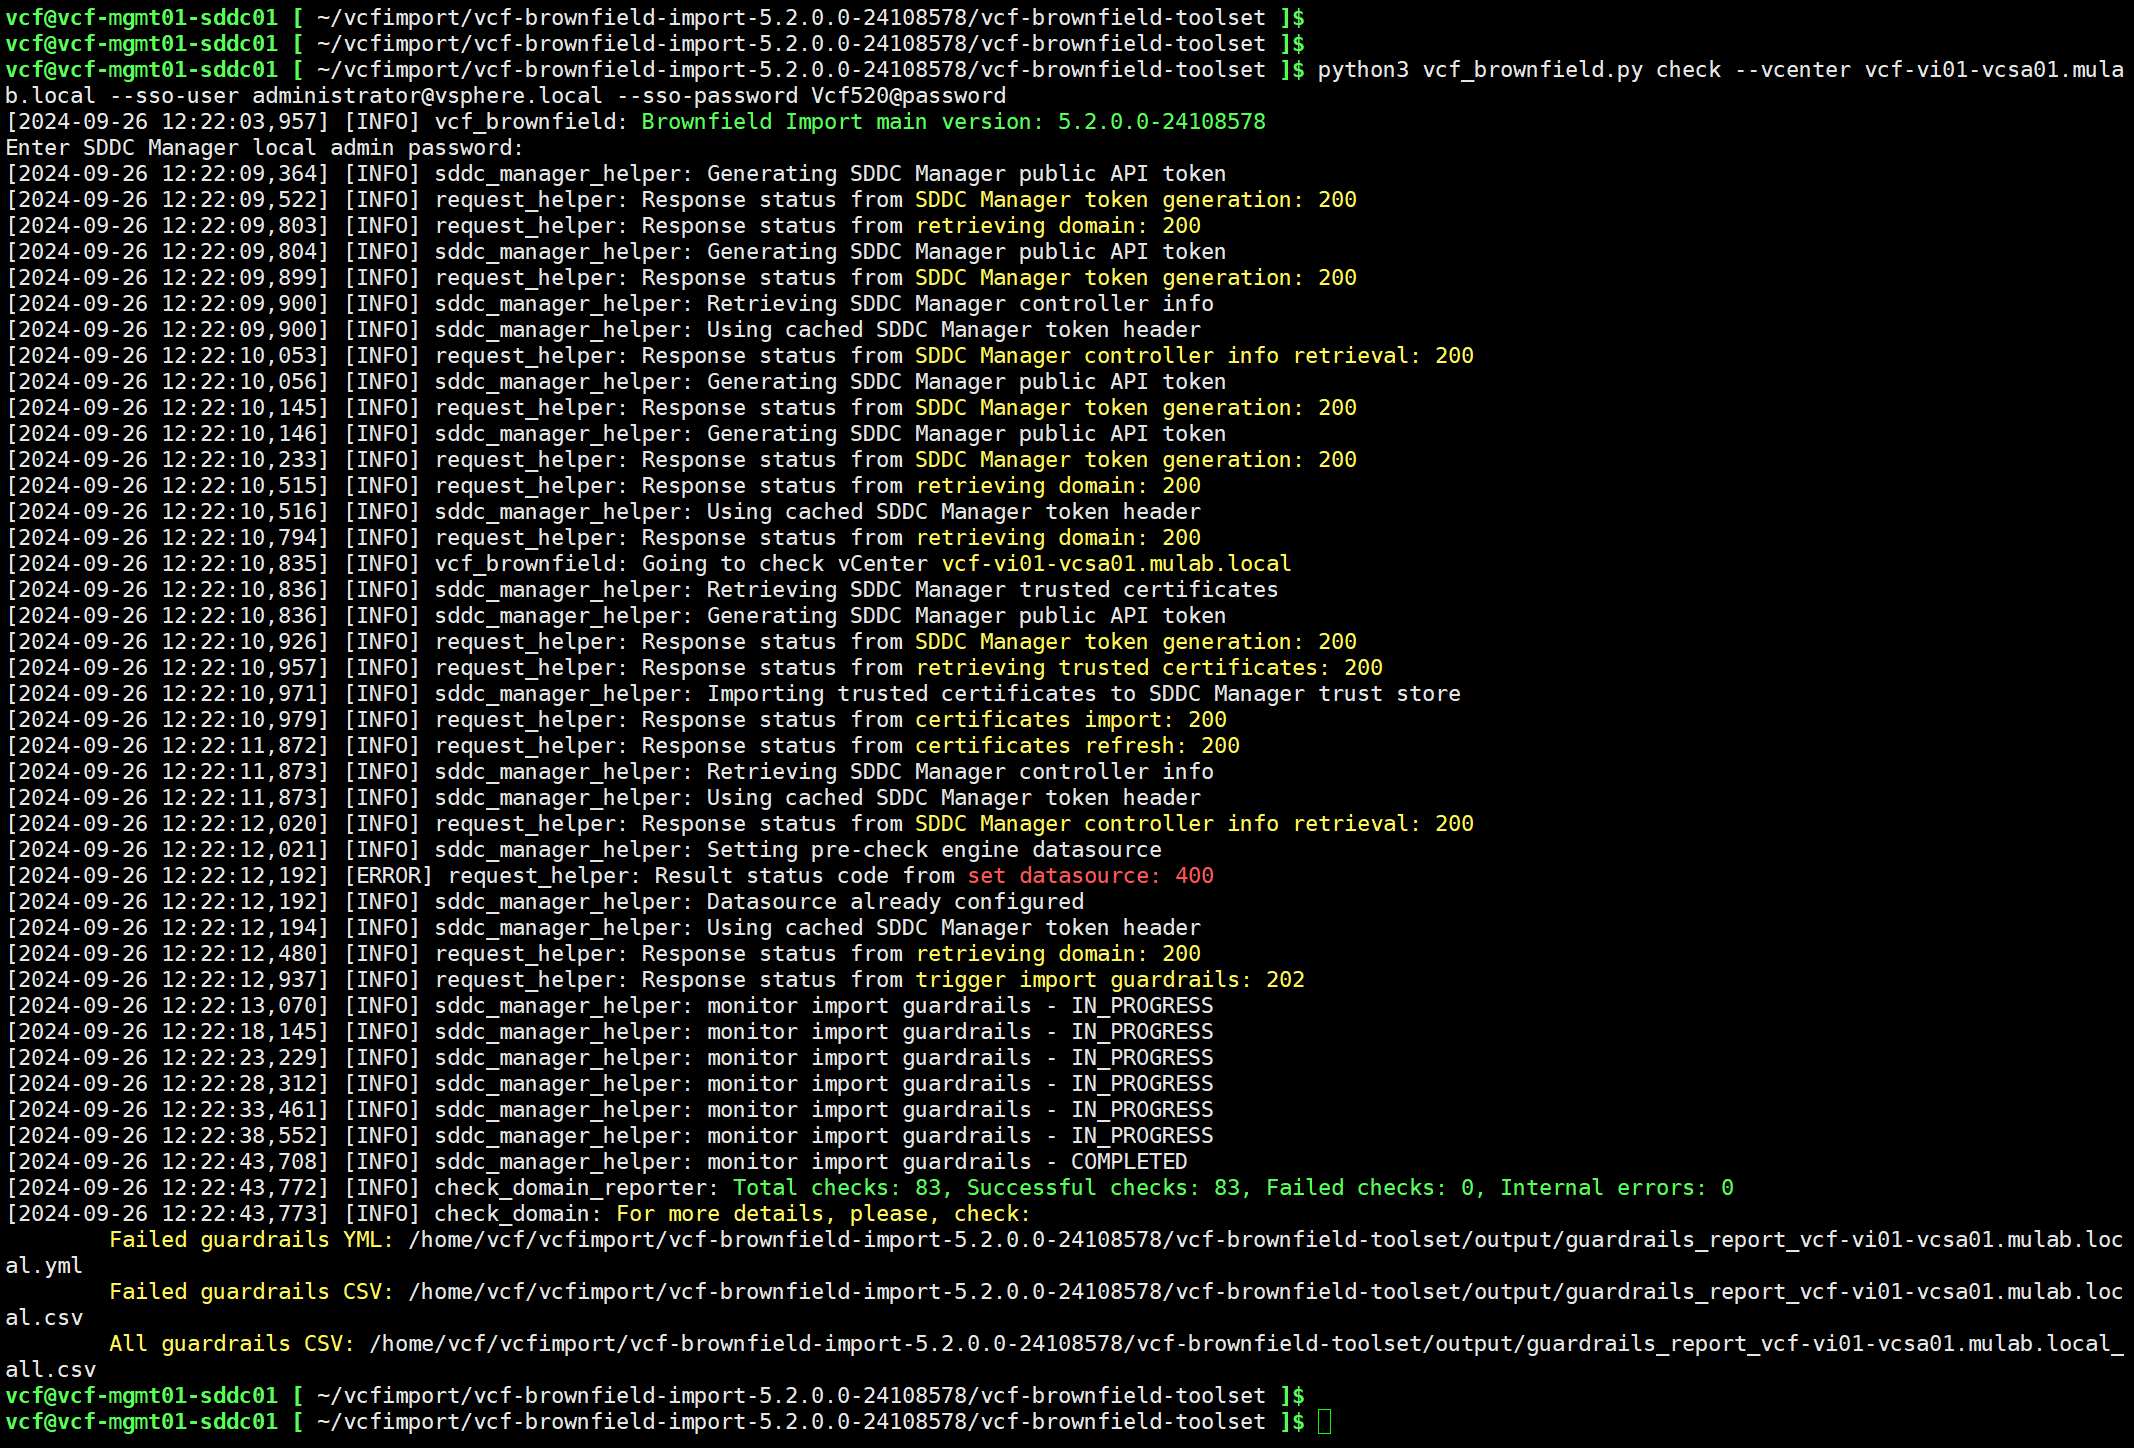Click 'For more details, please, check:' text

click(822, 1214)
